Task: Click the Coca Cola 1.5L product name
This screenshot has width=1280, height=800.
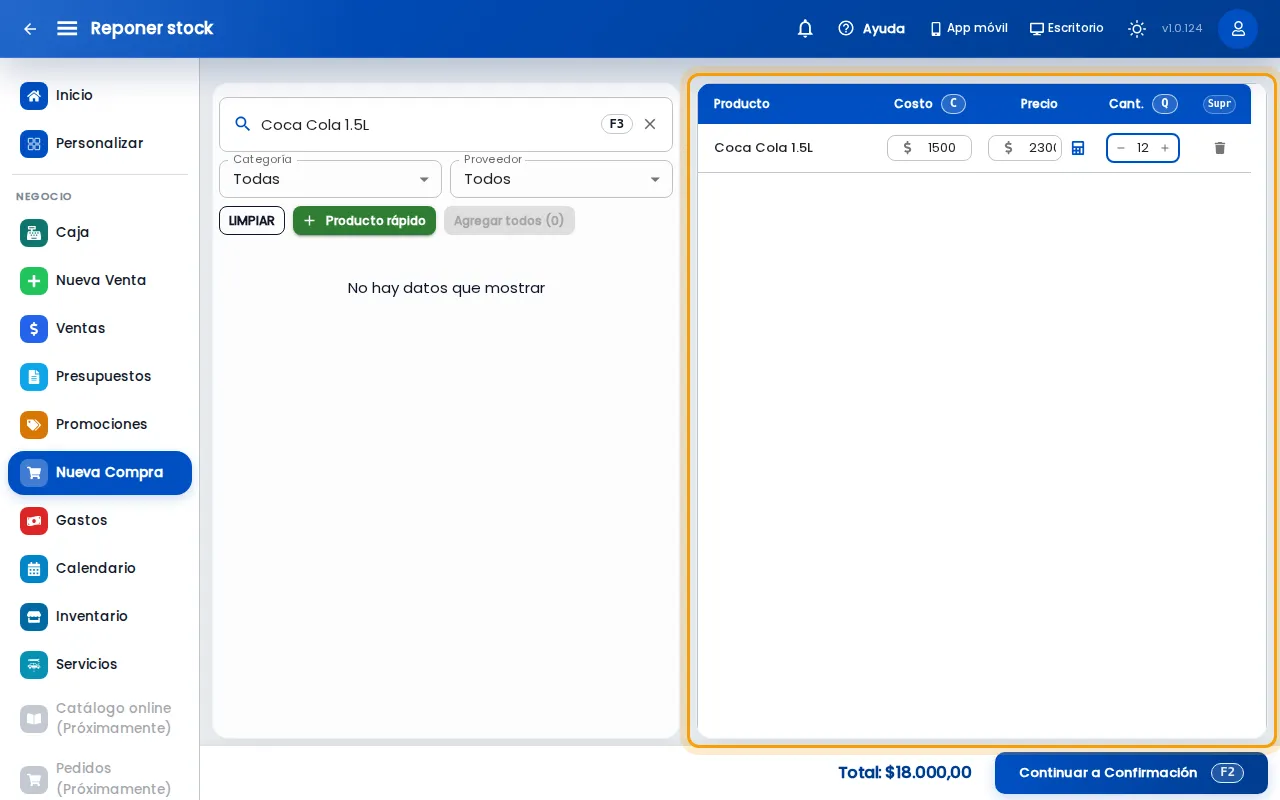Action: pos(763,148)
